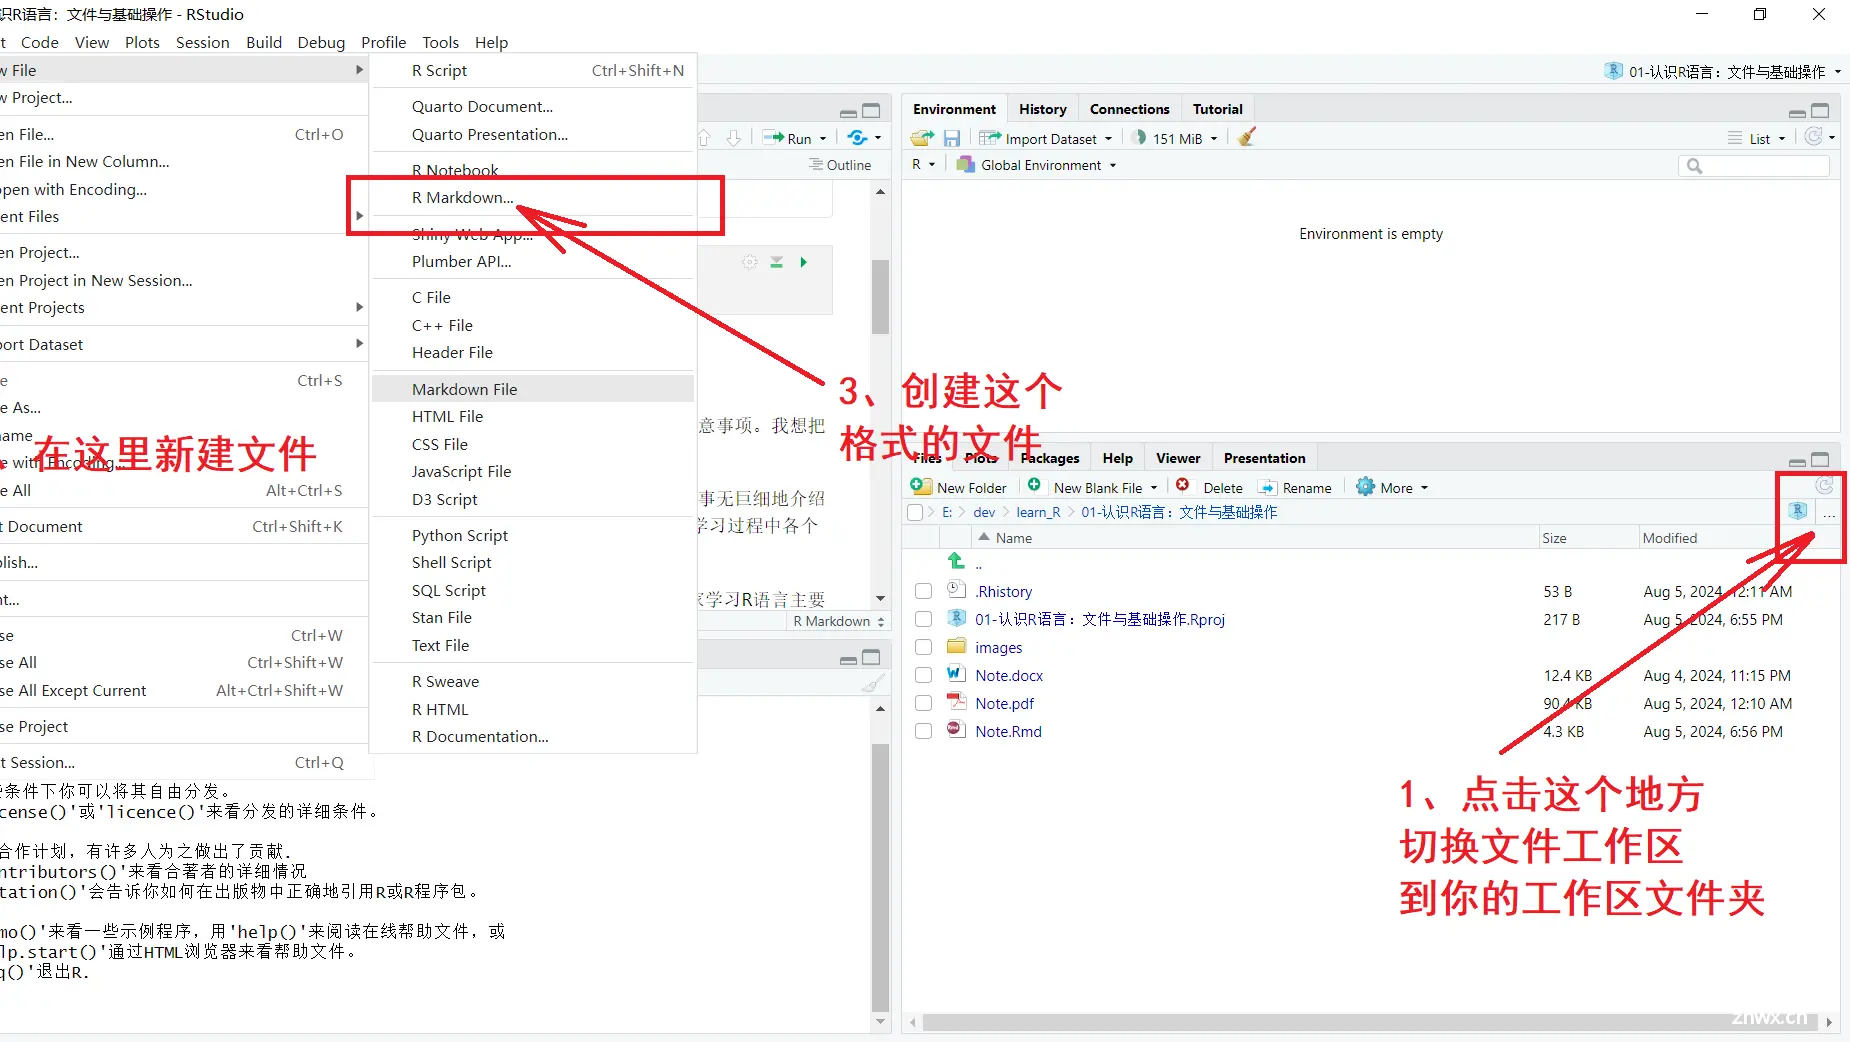Go up to parent directory arrow
1850x1042 pixels.
(x=956, y=561)
